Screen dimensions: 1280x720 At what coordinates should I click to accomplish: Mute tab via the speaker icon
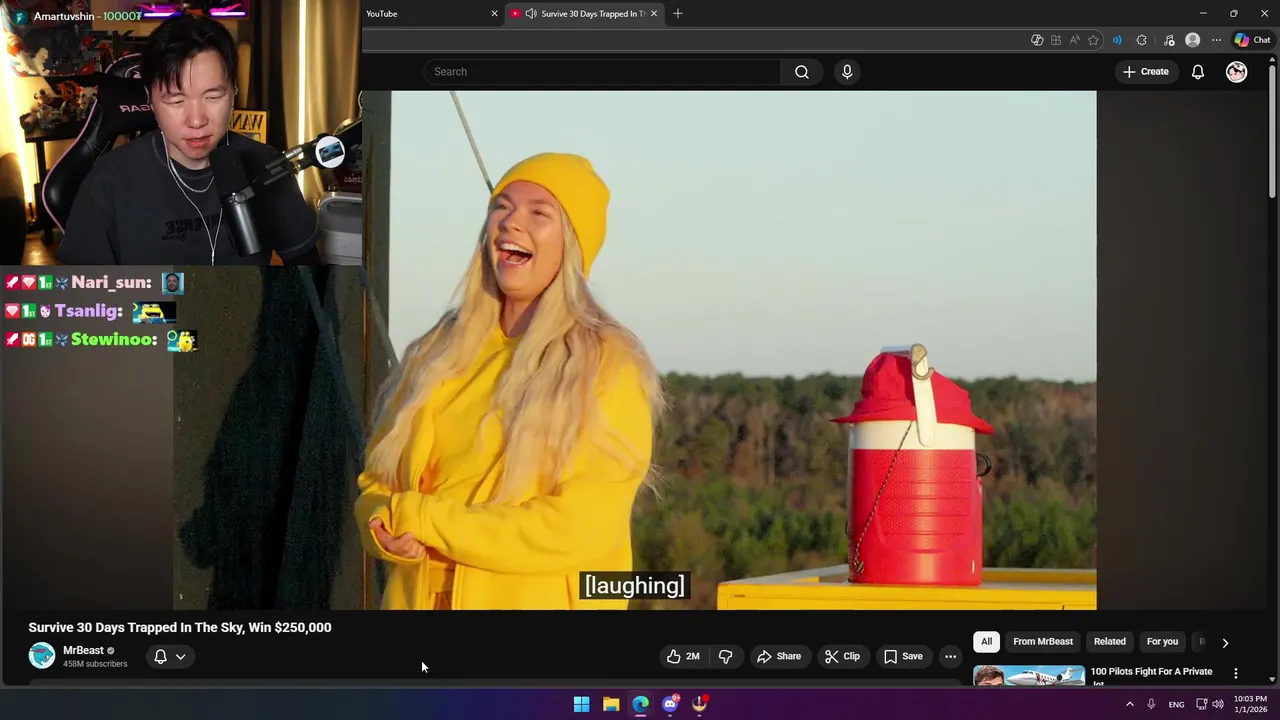[x=531, y=14]
